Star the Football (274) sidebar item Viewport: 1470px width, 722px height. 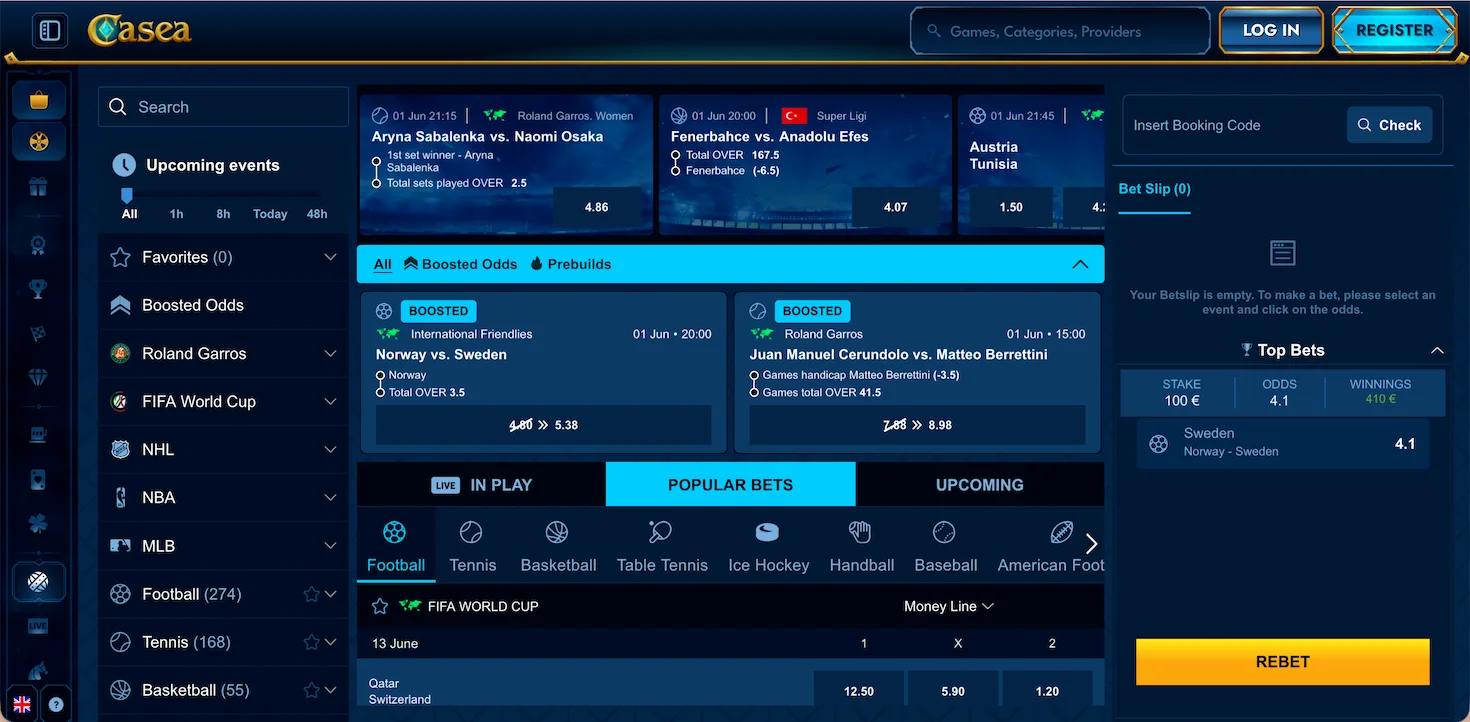coord(311,594)
